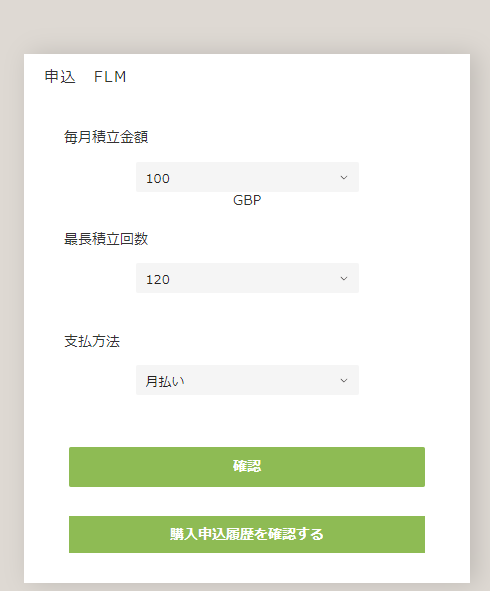Click the 申込 heading text

[60, 77]
